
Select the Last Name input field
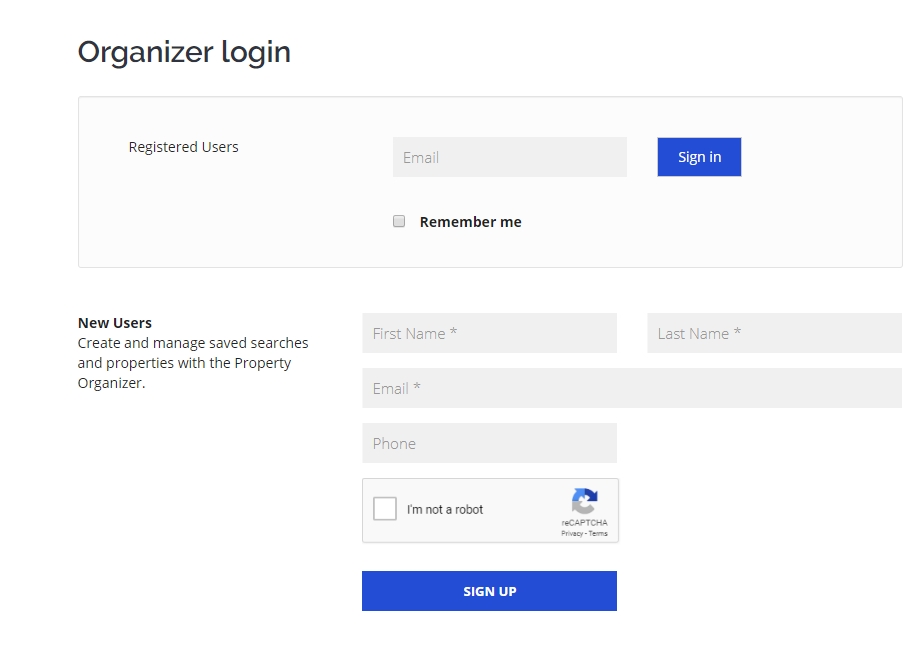[x=774, y=333]
